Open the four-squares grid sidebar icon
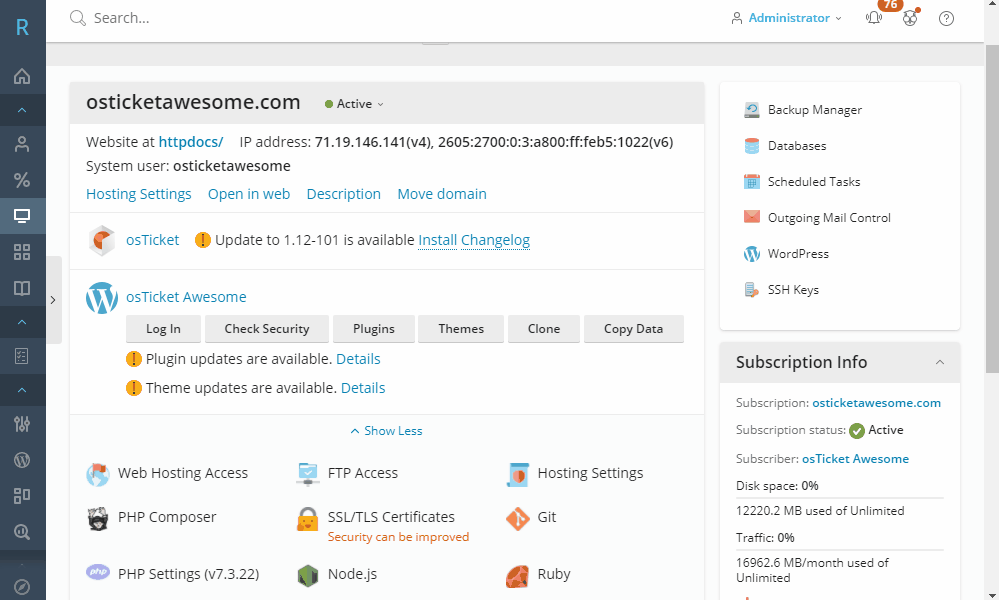The image size is (999, 600). 22,252
